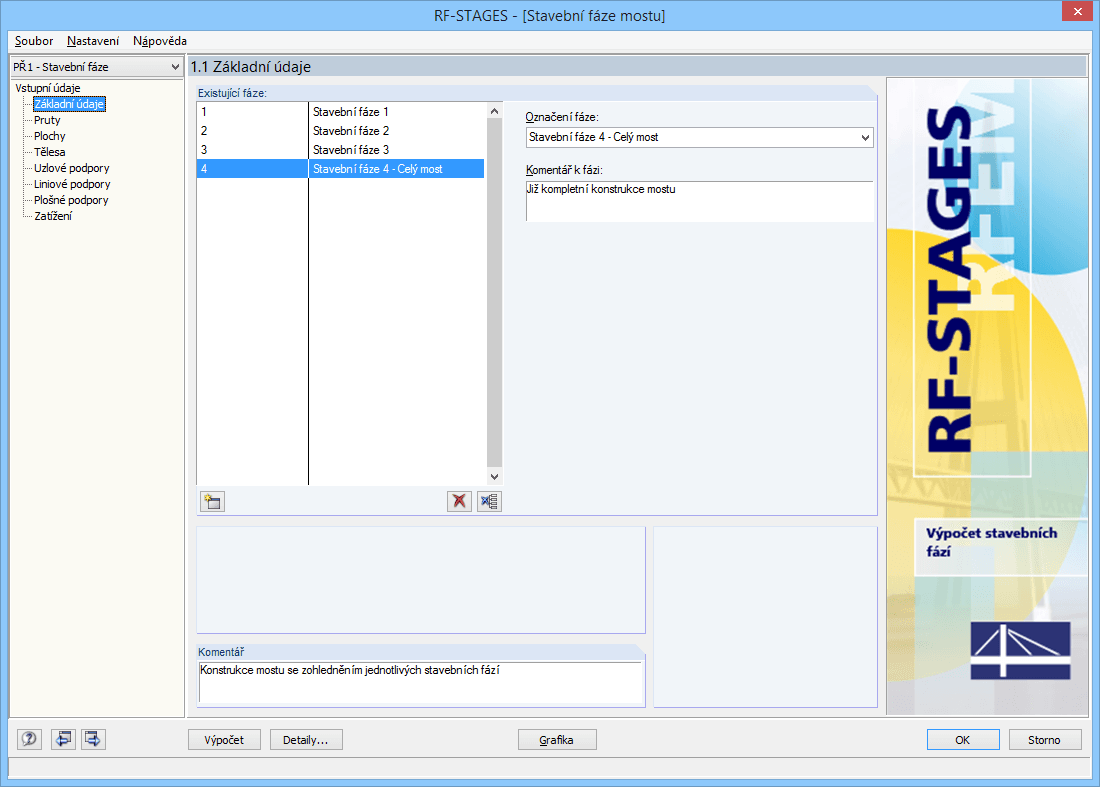Click phase number 3 cell

click(x=253, y=149)
